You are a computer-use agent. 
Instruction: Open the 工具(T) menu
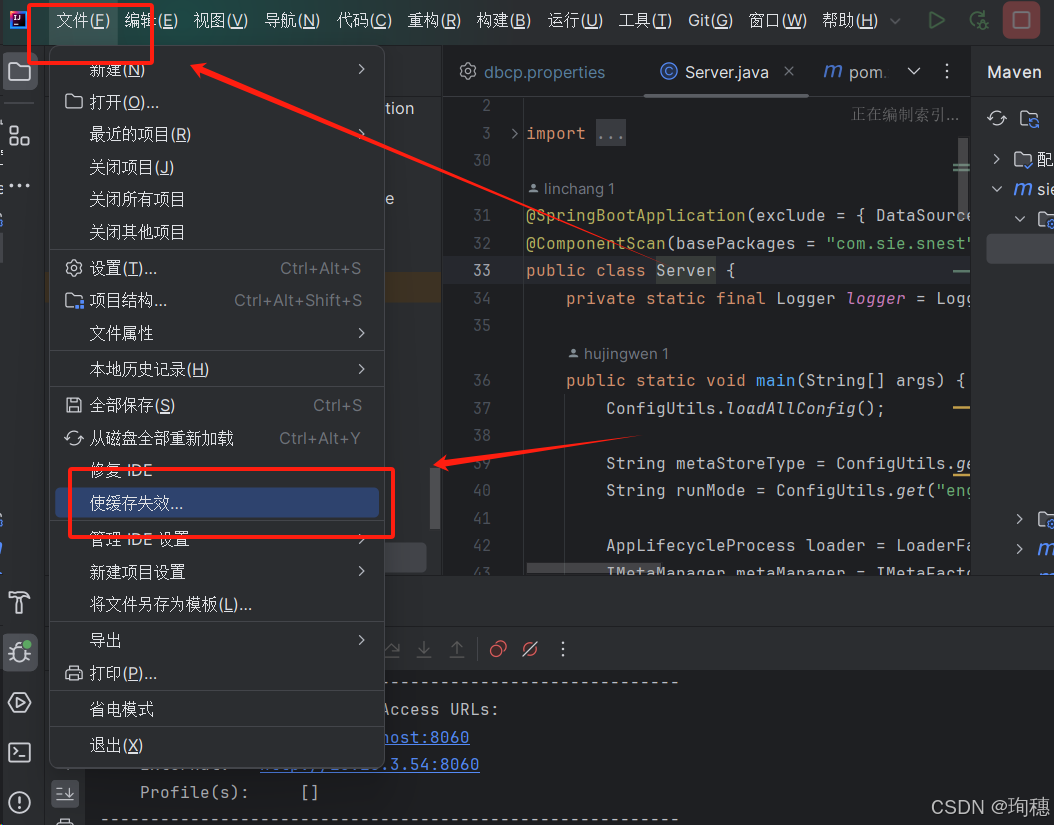tap(645, 20)
